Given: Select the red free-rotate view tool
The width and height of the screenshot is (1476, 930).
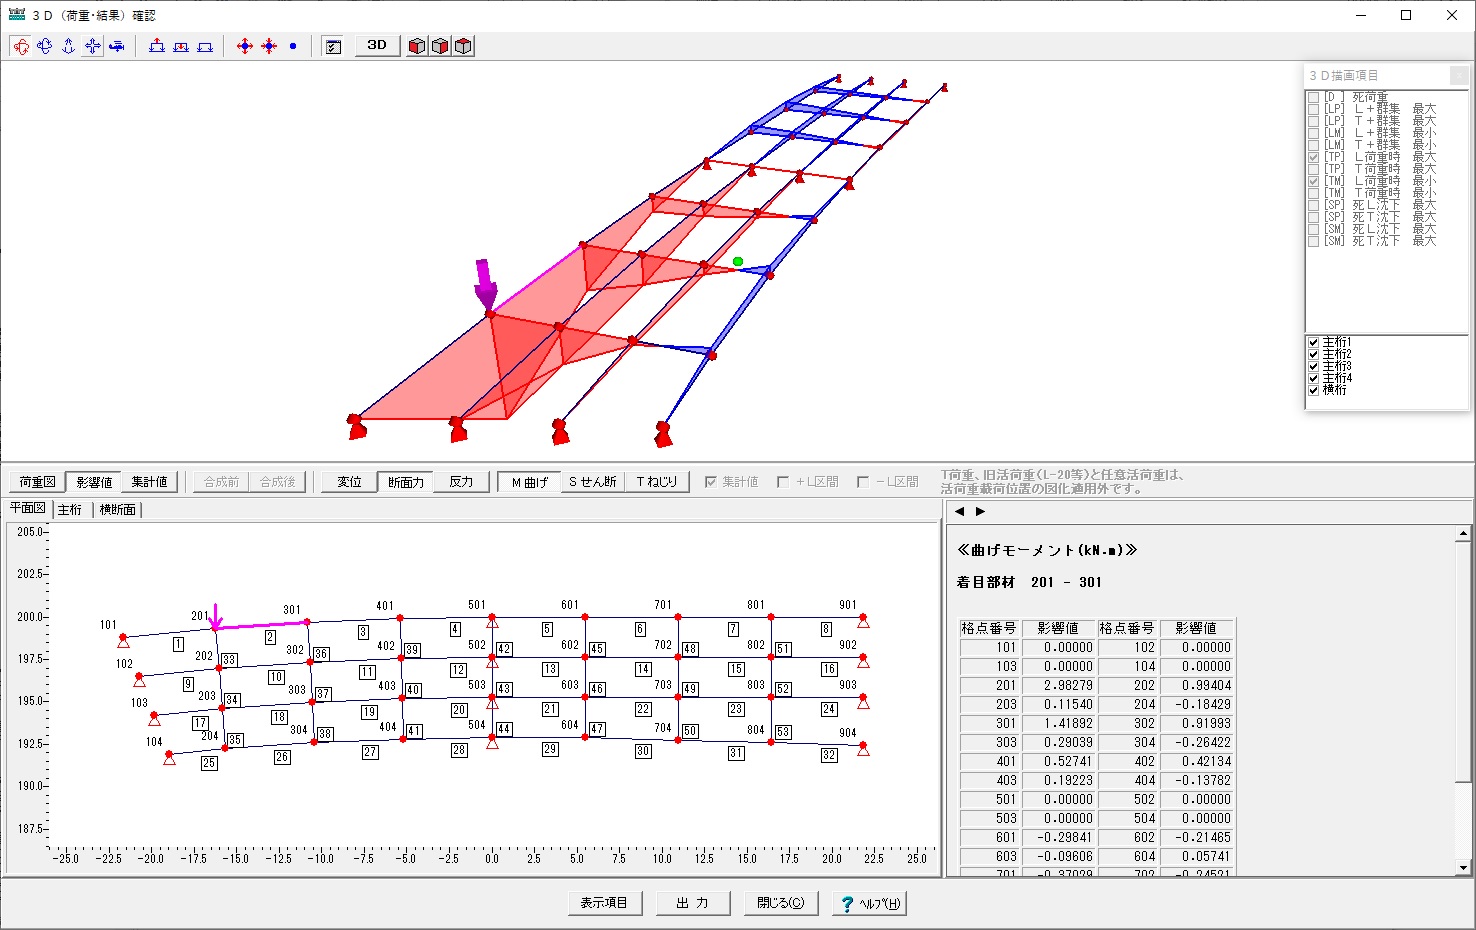Looking at the screenshot, I should (x=21, y=46).
